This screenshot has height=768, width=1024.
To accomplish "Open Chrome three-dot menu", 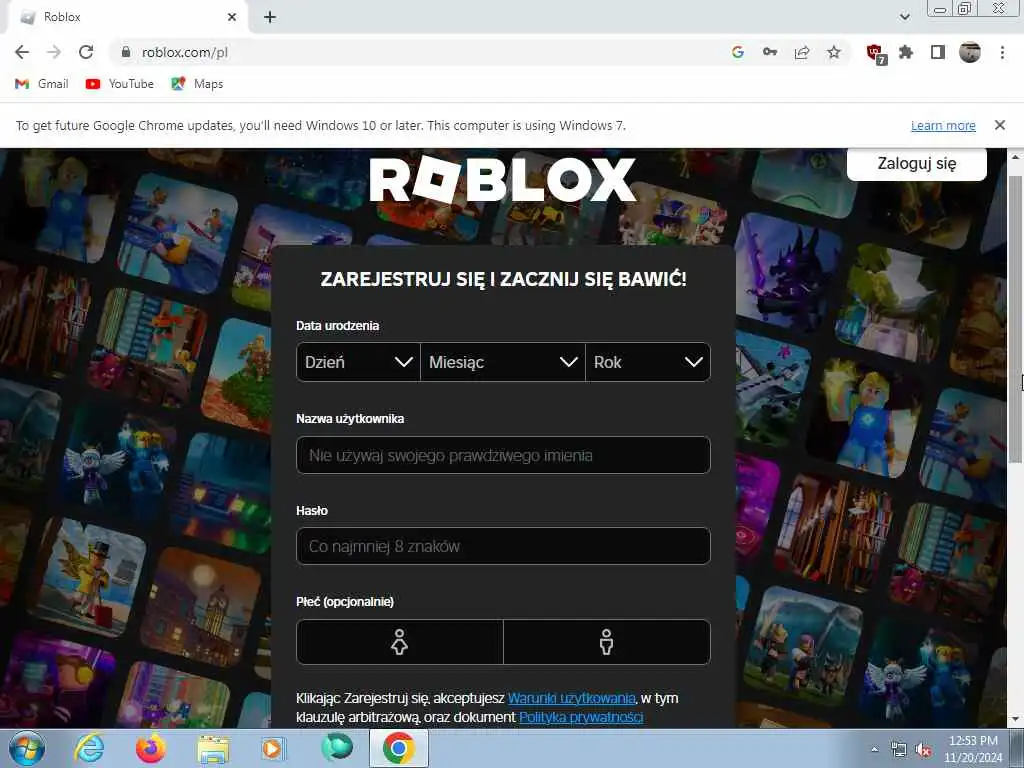I will click(x=1002, y=52).
